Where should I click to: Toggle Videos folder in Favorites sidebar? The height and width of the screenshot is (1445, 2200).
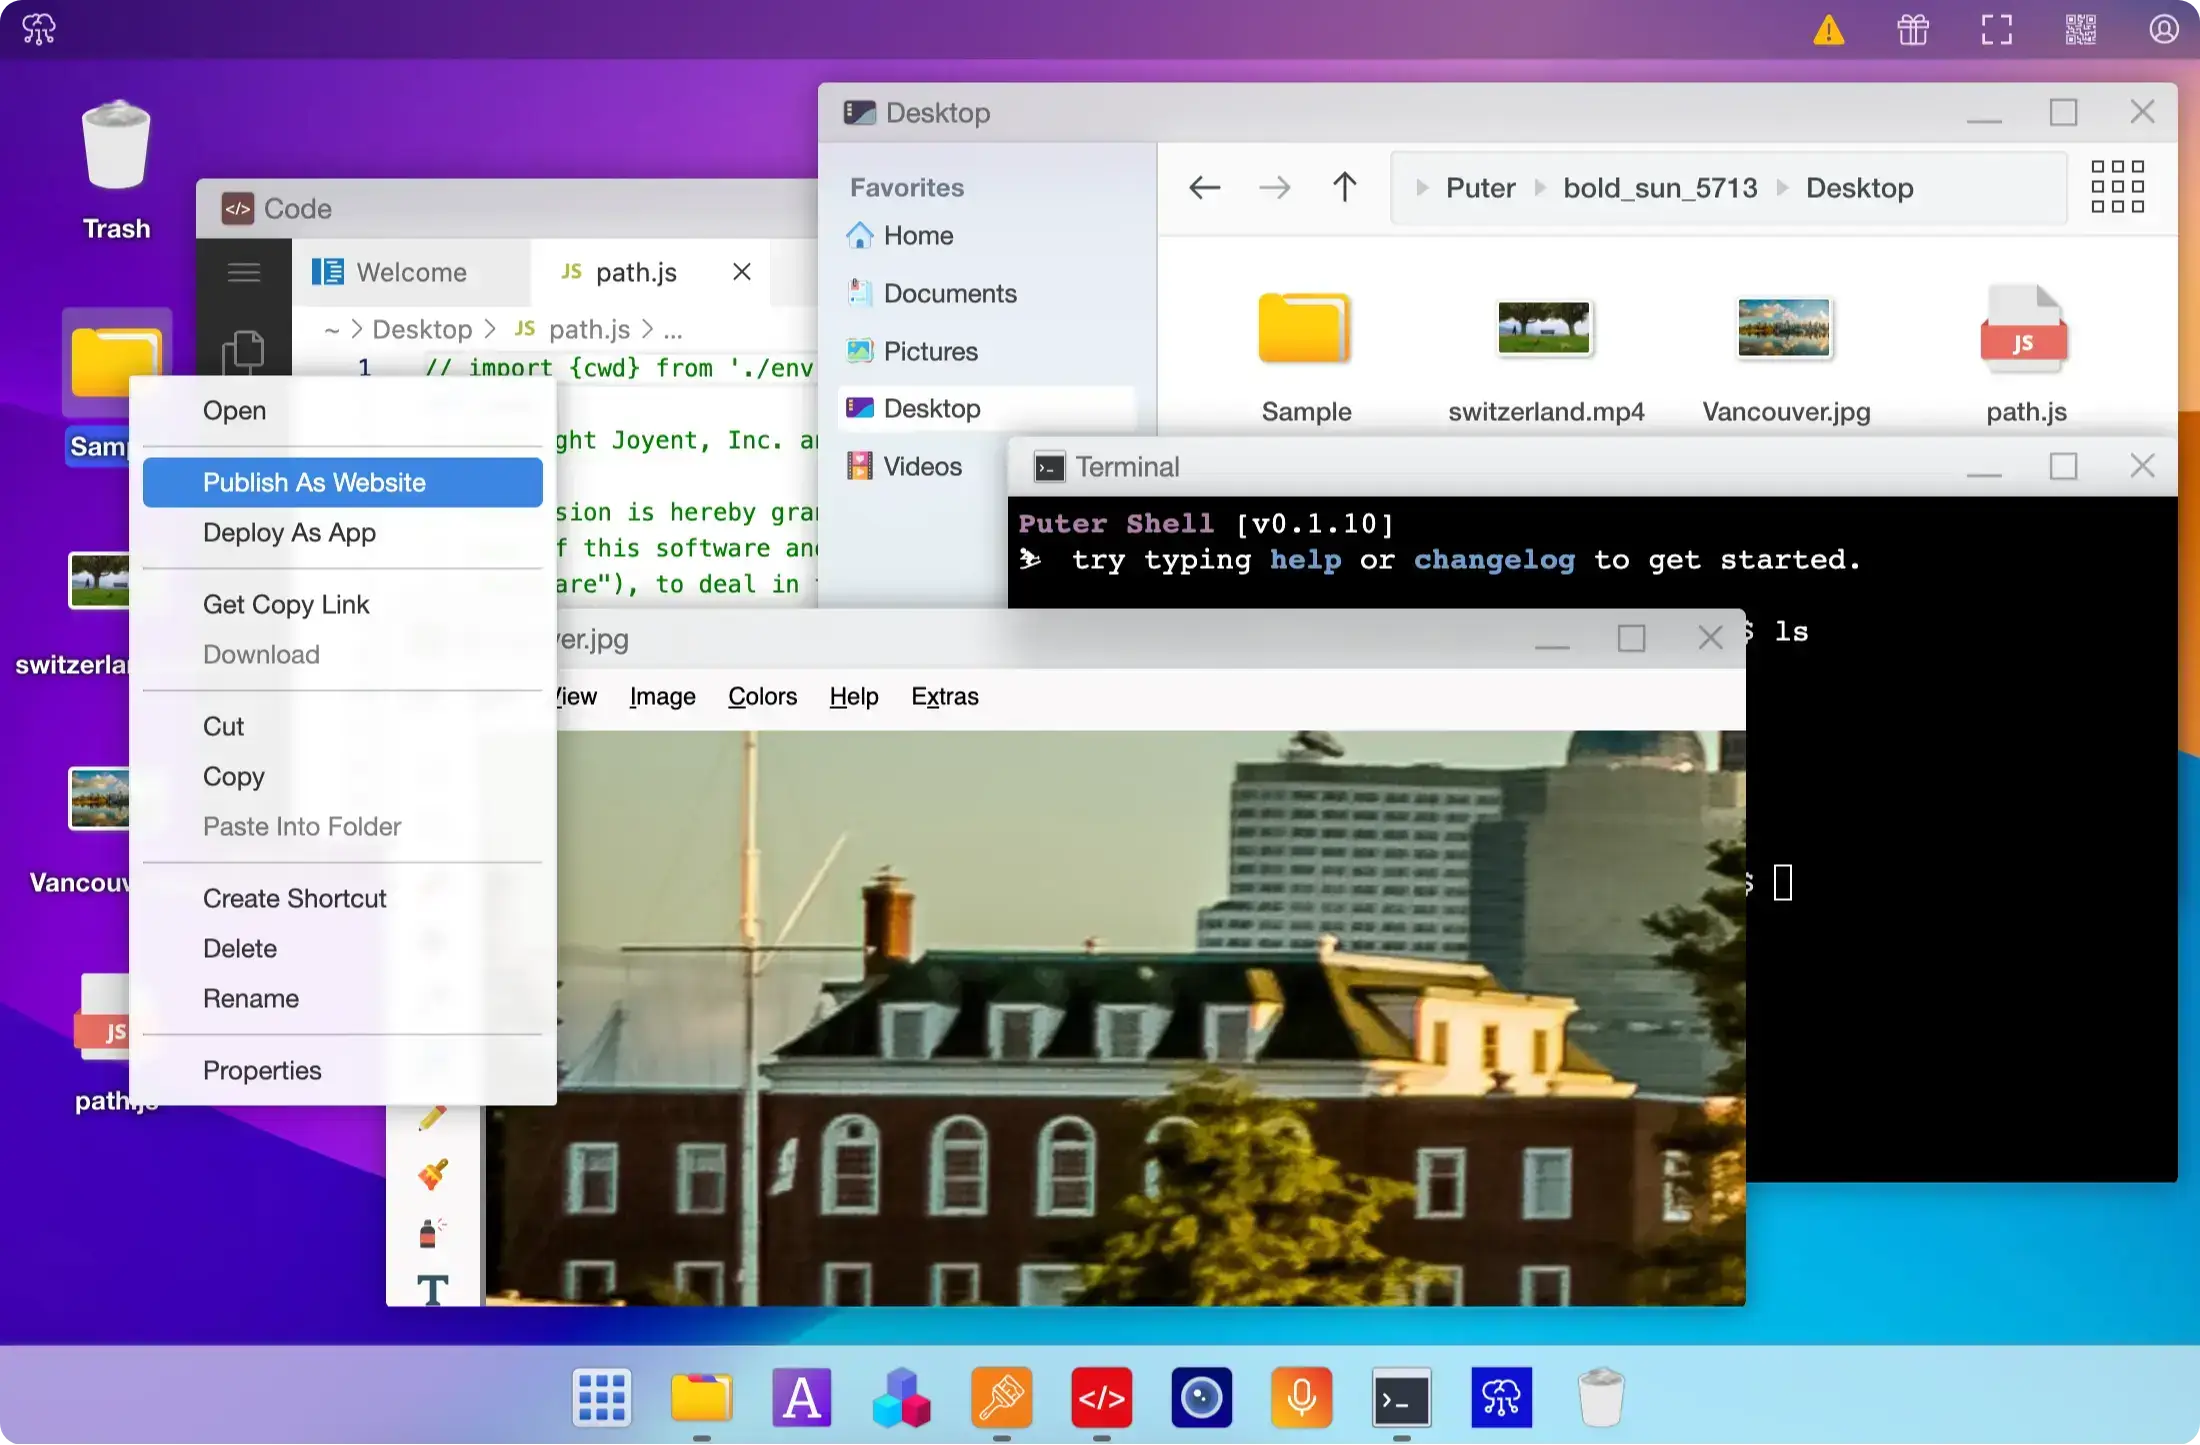923,466
